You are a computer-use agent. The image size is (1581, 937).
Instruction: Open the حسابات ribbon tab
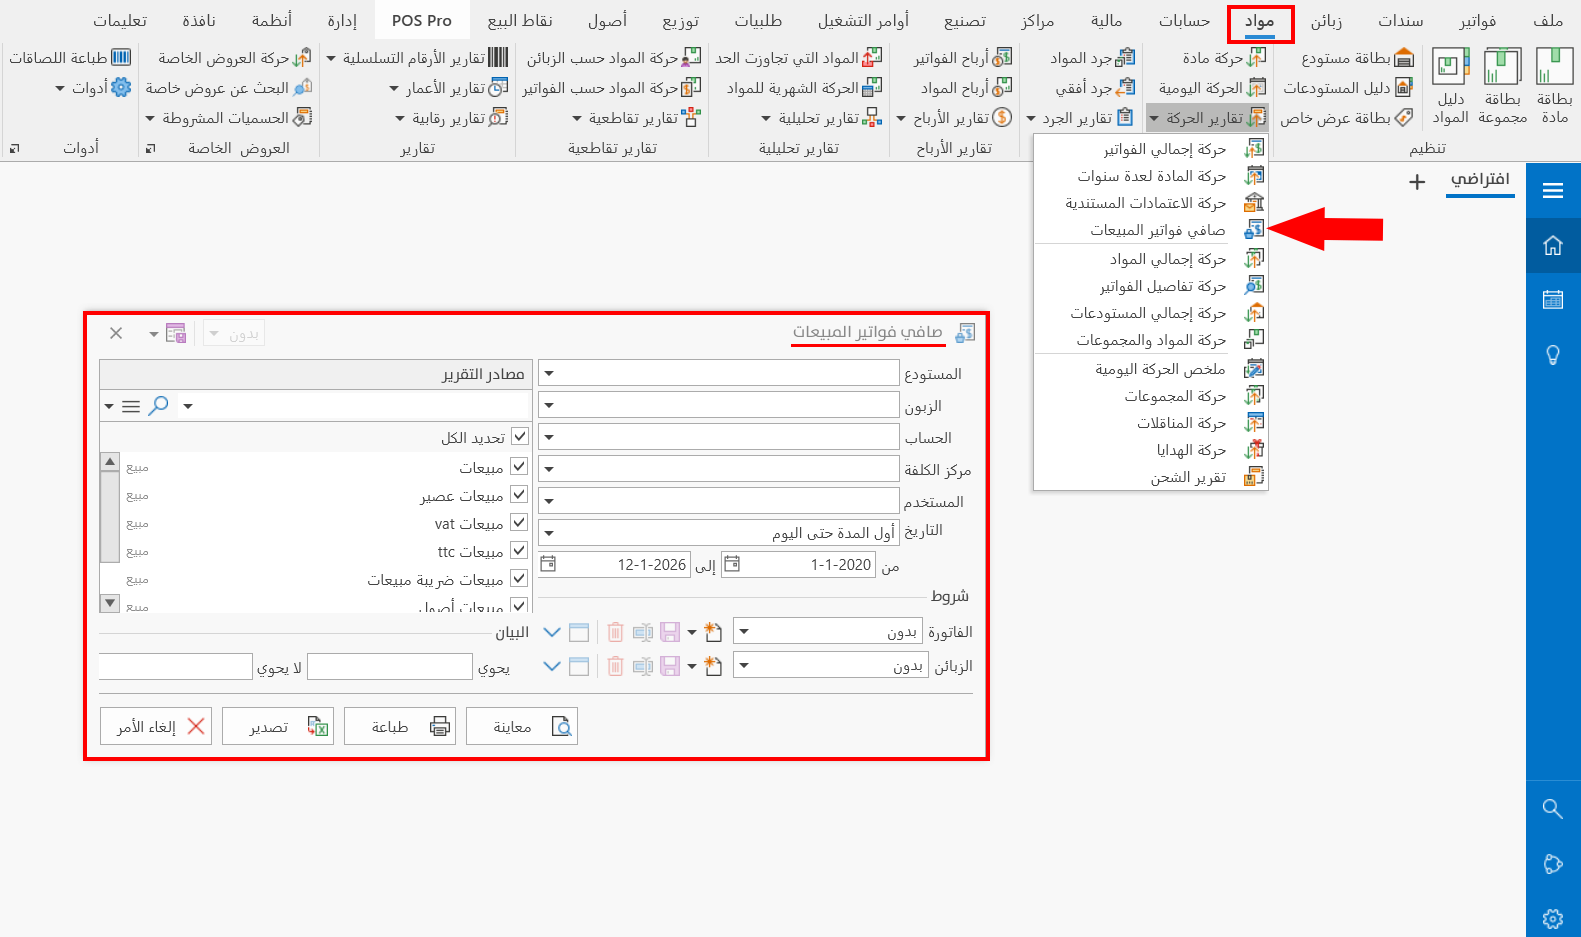pyautogui.click(x=1184, y=21)
